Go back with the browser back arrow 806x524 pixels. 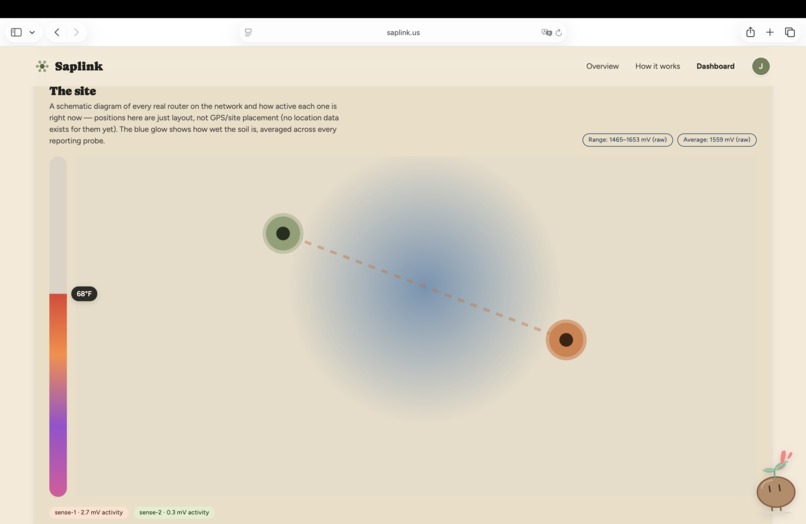pos(57,32)
